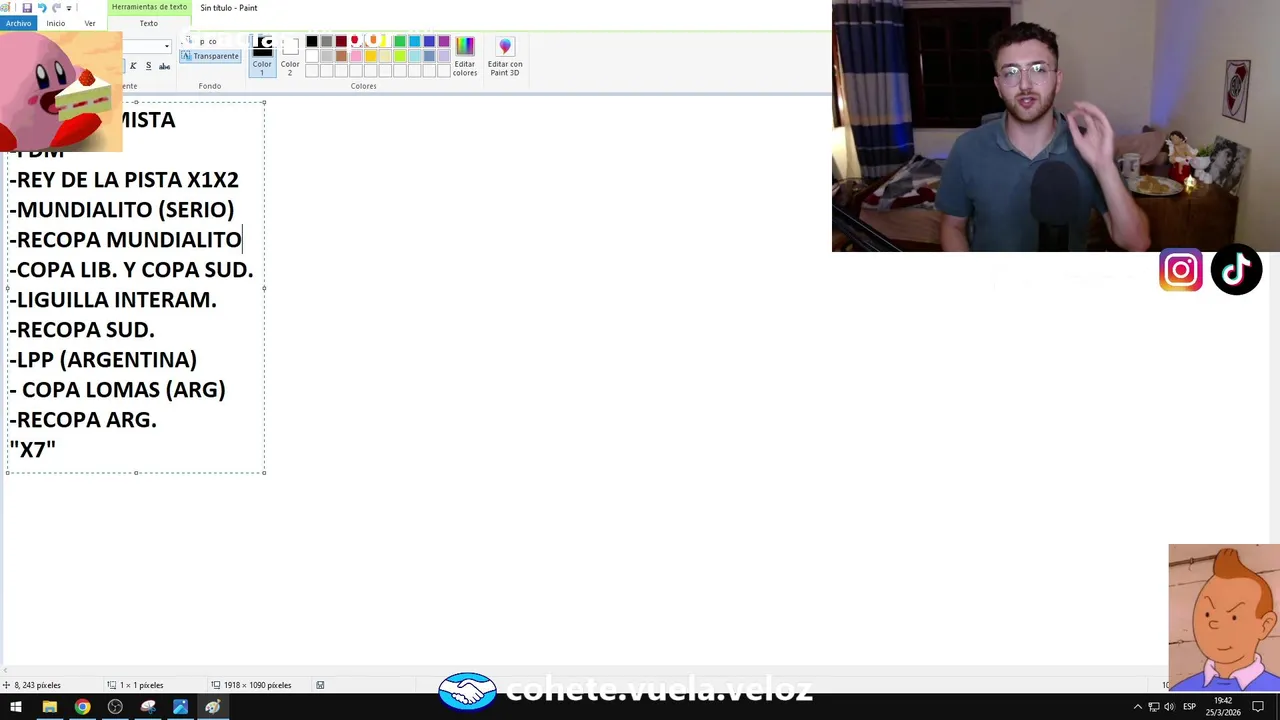
Task: Open Google Chrome from the taskbar
Action: 82,707
